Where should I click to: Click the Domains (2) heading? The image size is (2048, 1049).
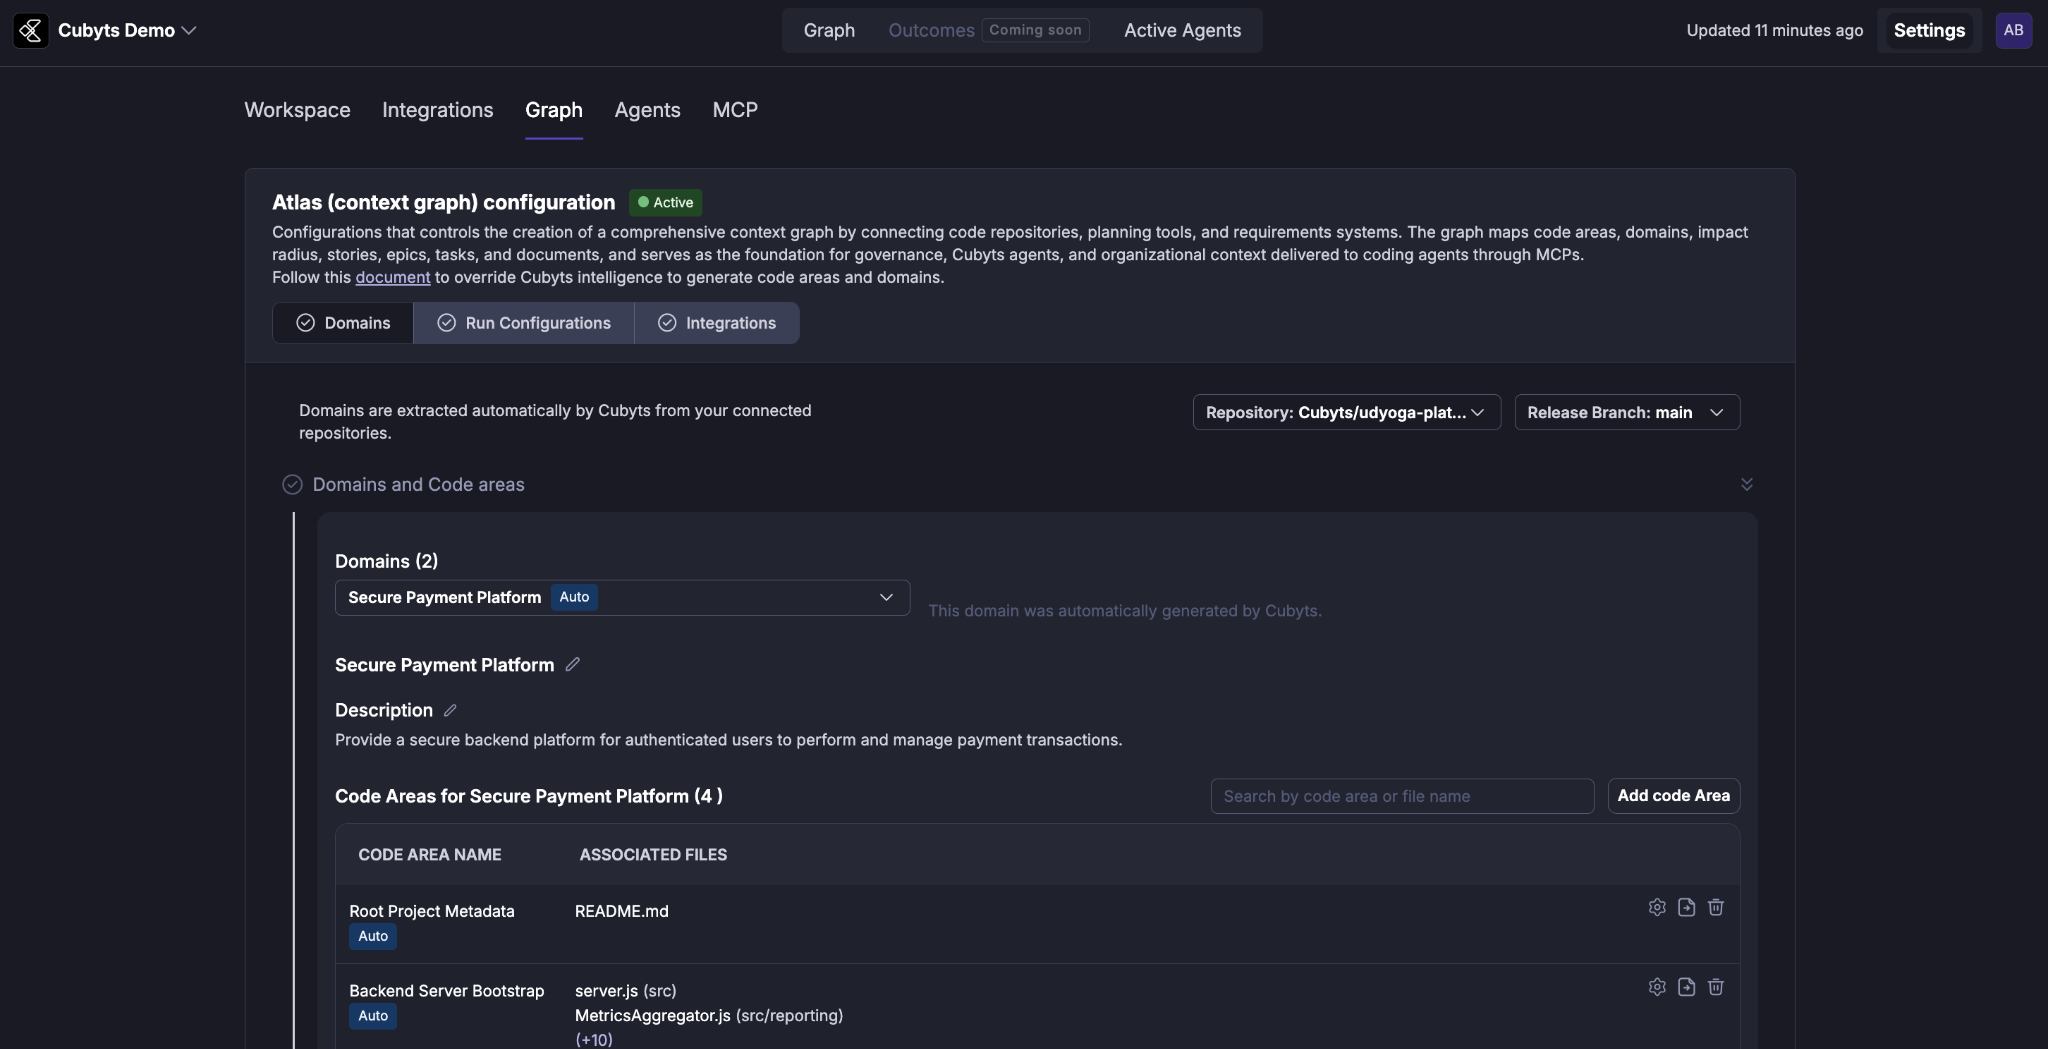[x=386, y=561]
